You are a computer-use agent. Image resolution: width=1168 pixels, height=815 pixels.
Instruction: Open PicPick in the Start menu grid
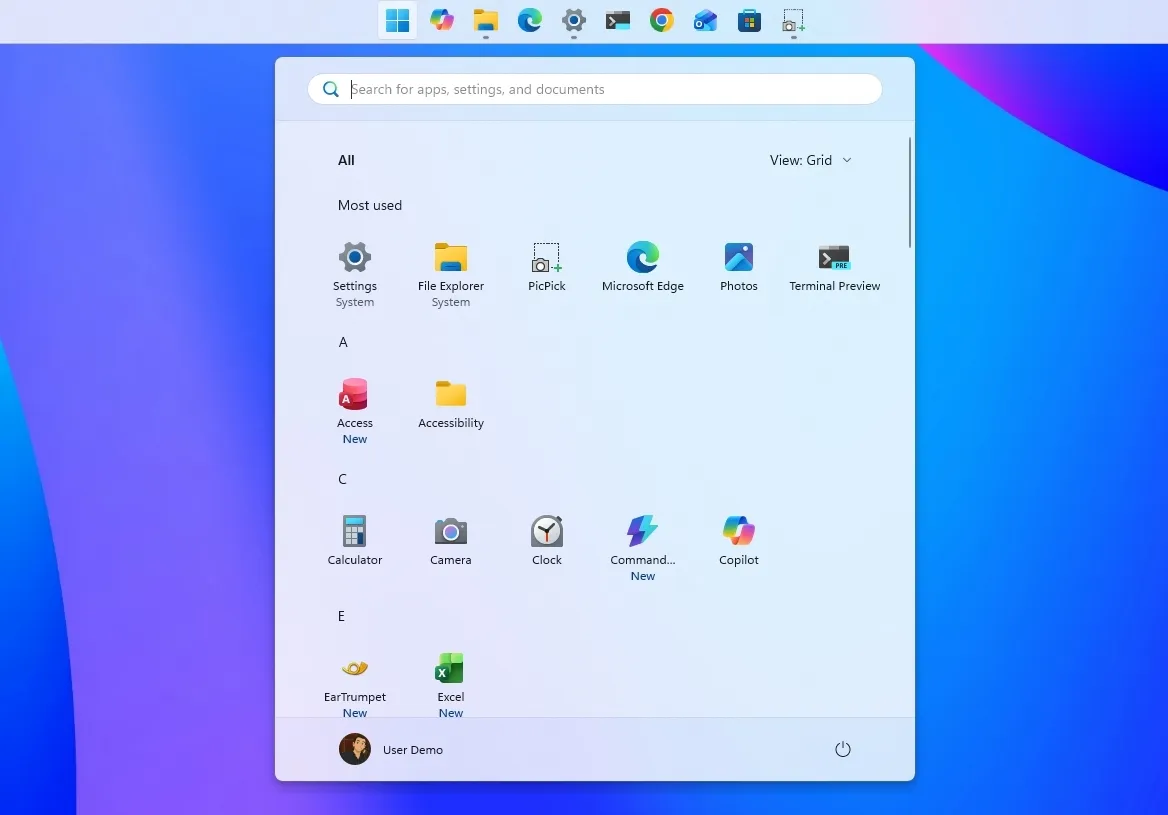click(x=547, y=267)
